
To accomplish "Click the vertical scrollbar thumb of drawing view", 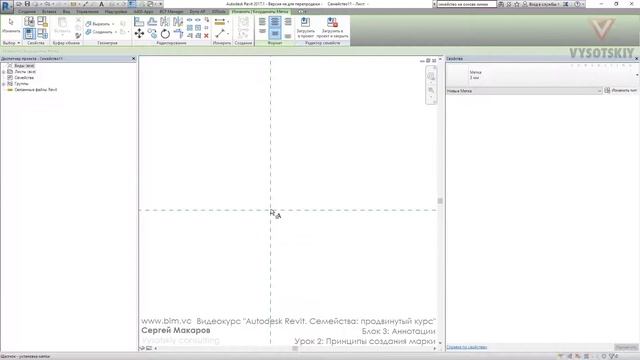I will [x=440, y=201].
